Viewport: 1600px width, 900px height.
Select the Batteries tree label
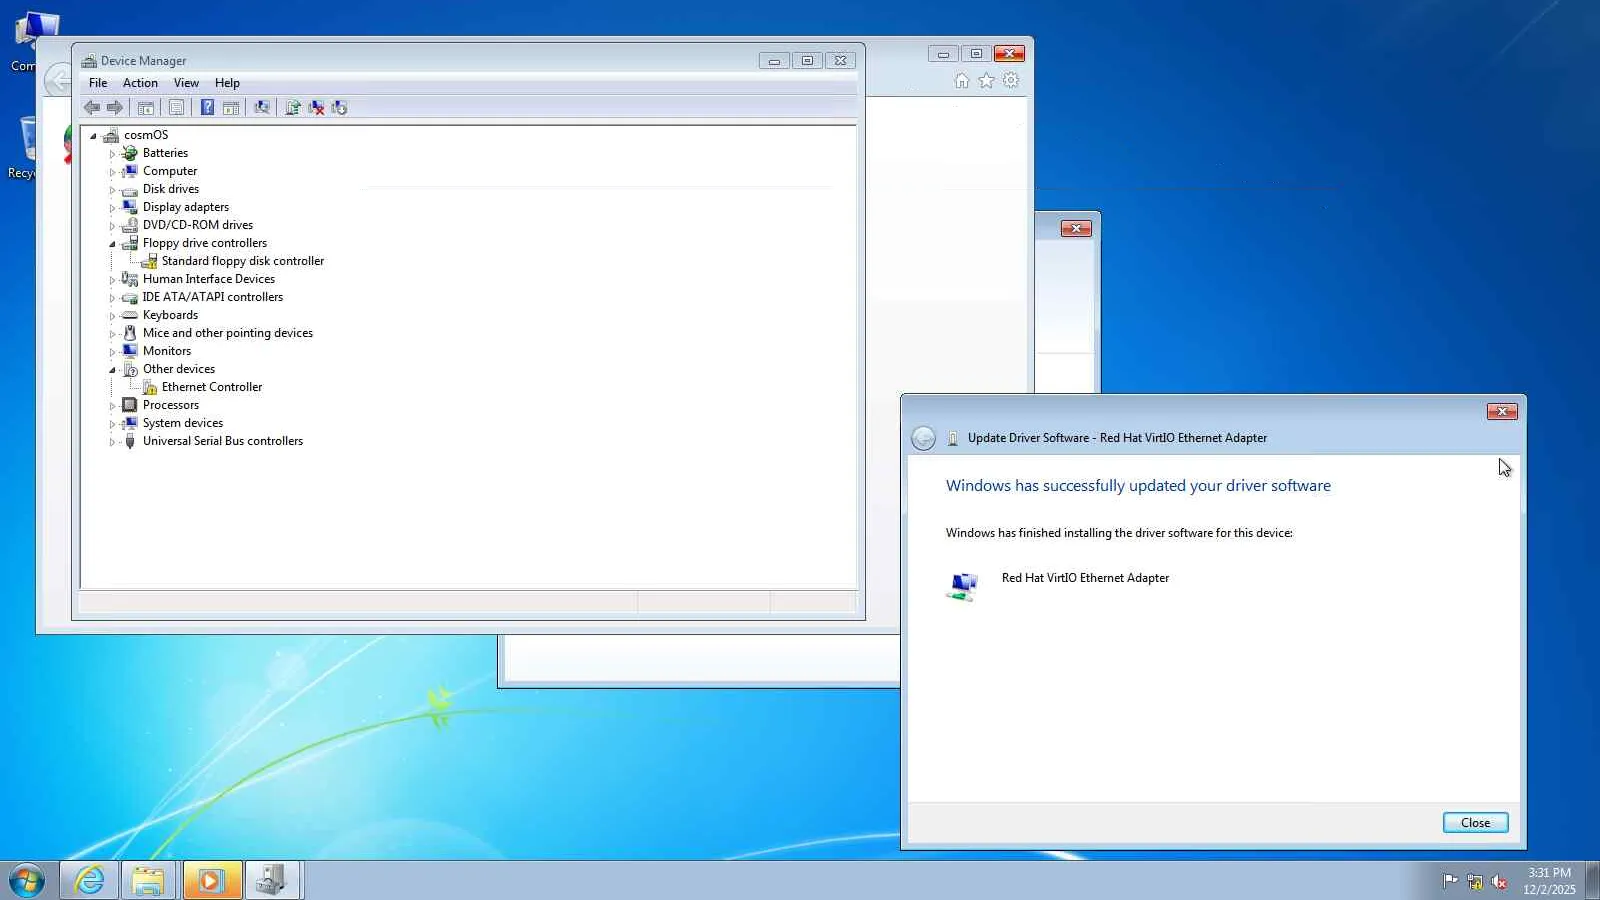pyautogui.click(x=165, y=153)
